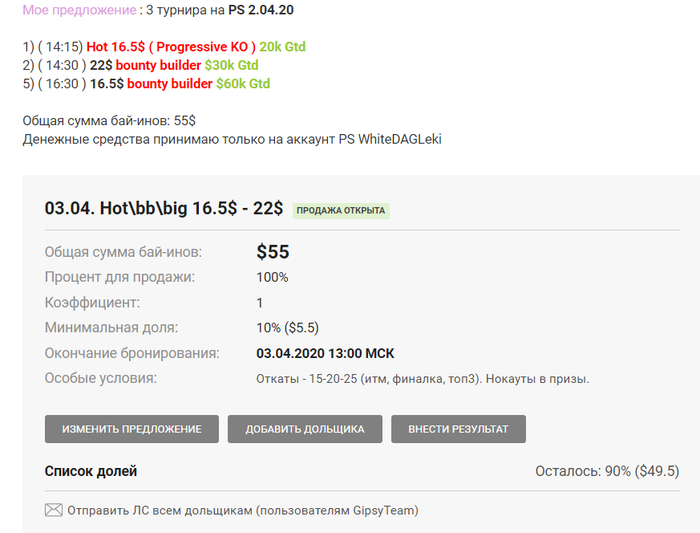Click the '100%' sale percent value
Screen dimensions: 700x533
272,277
